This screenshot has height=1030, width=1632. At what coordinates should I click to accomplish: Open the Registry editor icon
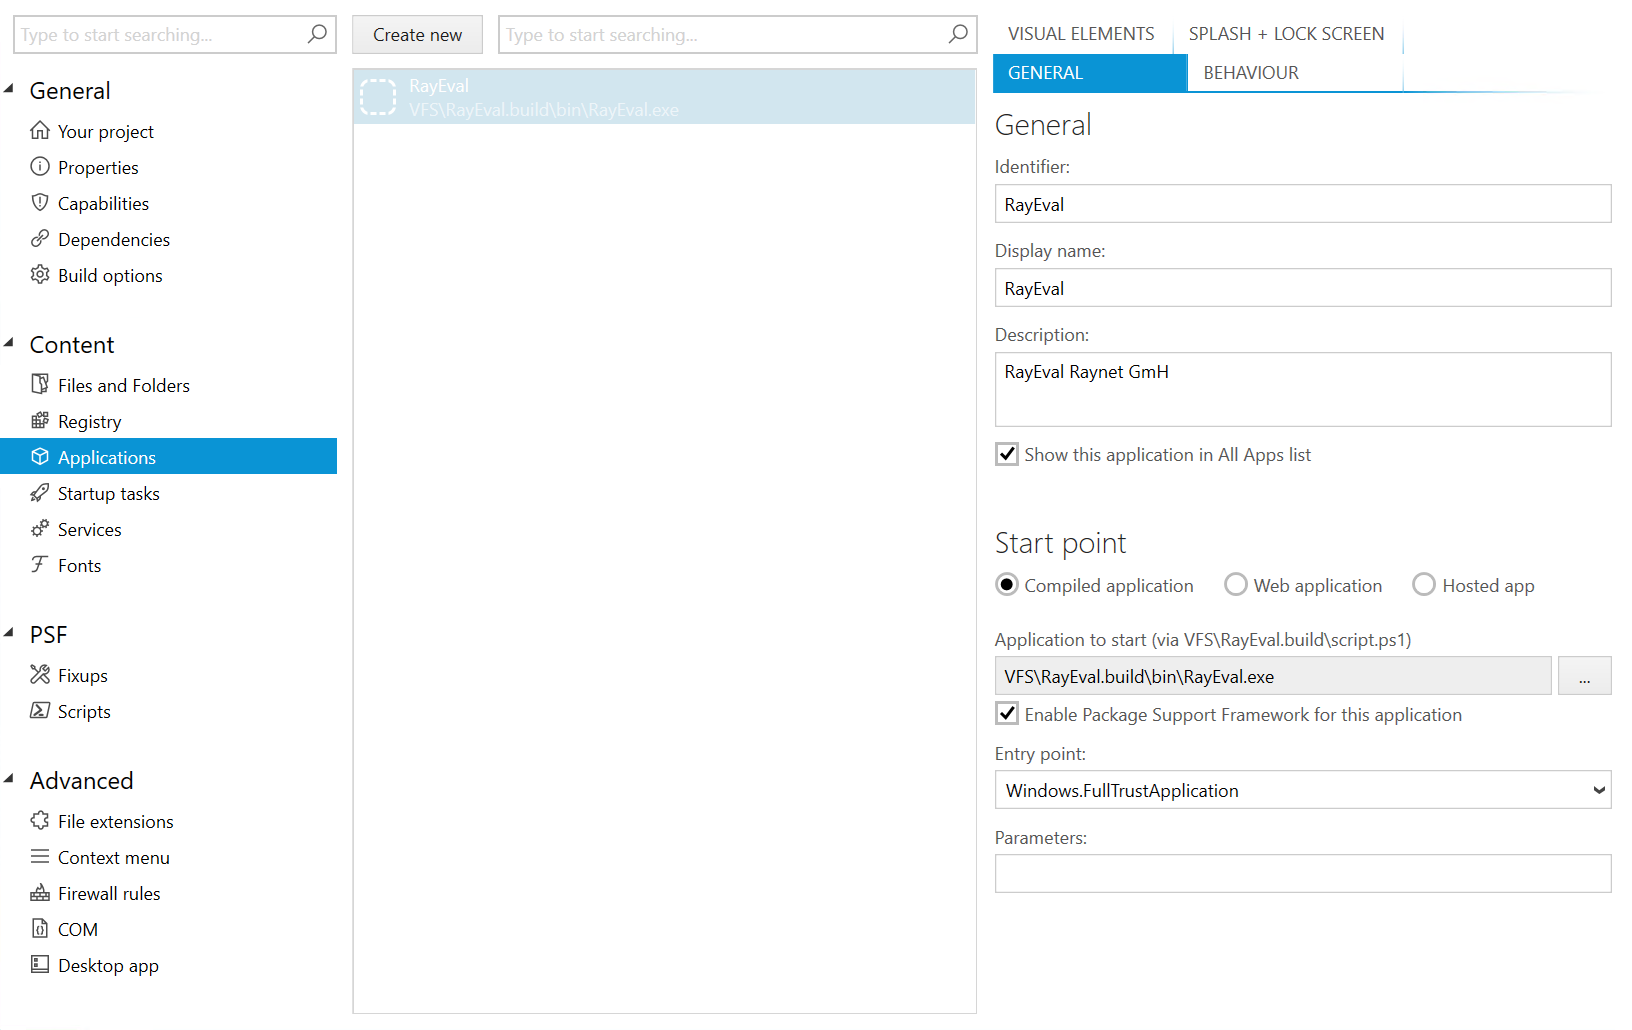[x=39, y=420]
